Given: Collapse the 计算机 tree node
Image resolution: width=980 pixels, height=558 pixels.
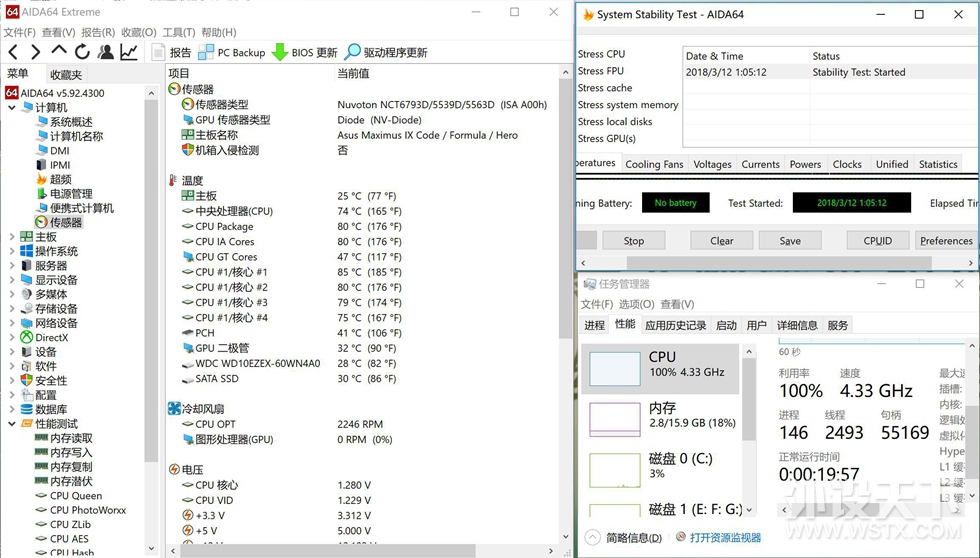Looking at the screenshot, I should click(x=12, y=107).
